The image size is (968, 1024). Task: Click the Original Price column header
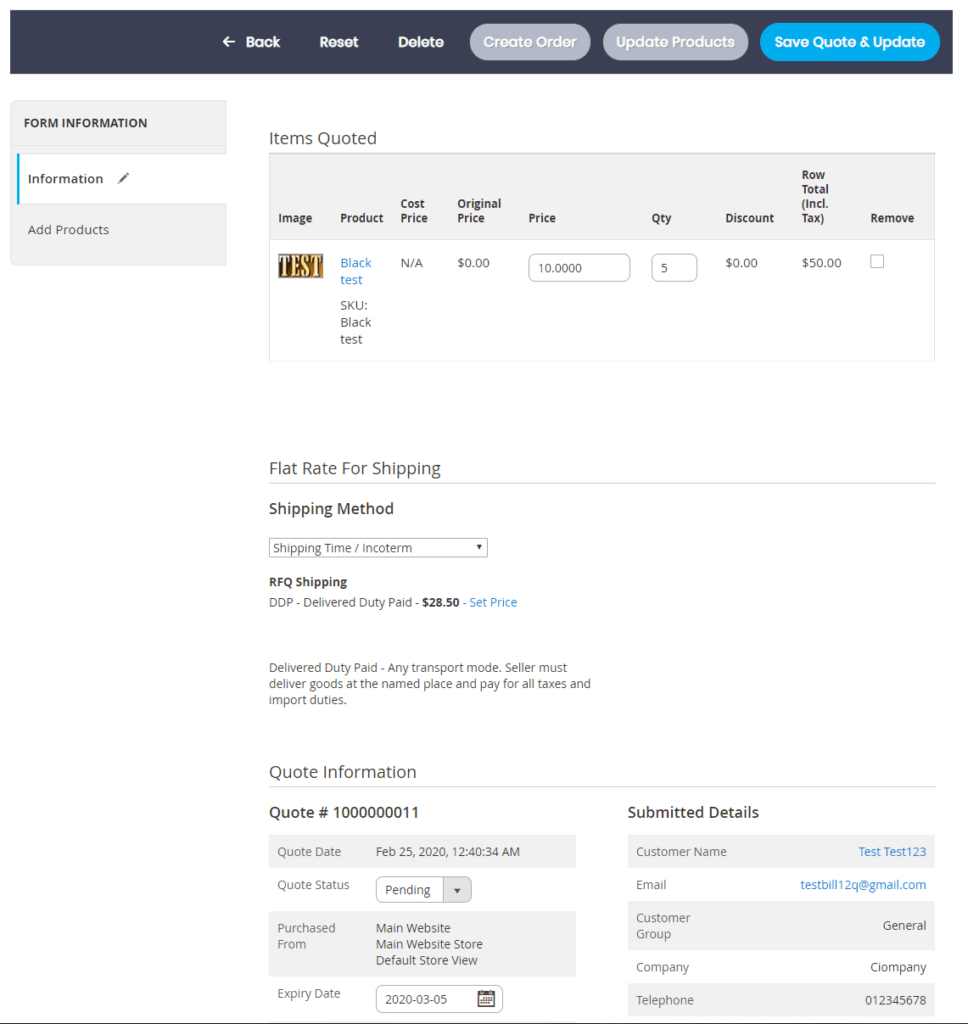pyautogui.click(x=479, y=210)
